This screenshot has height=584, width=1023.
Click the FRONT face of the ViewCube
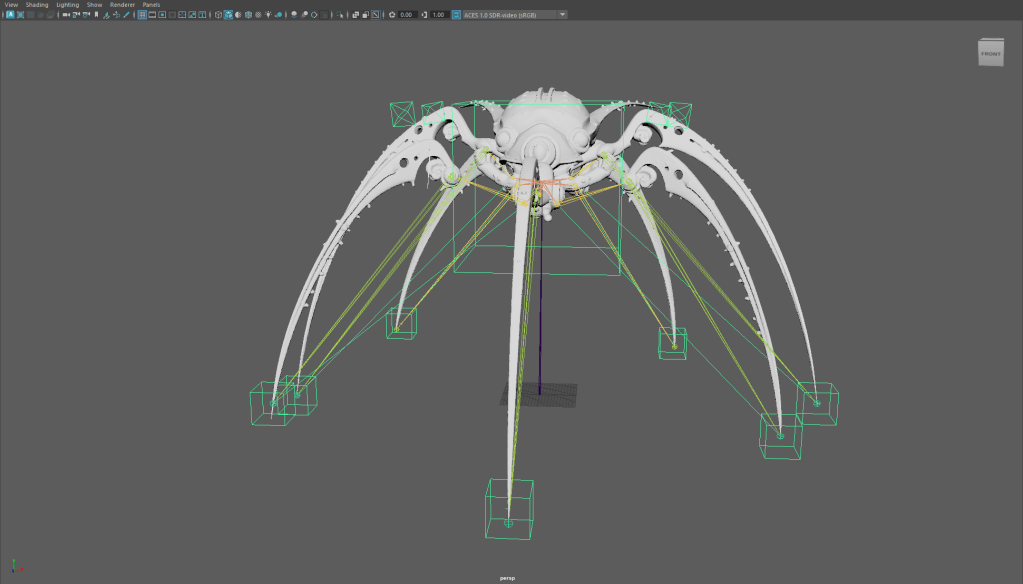(990, 54)
